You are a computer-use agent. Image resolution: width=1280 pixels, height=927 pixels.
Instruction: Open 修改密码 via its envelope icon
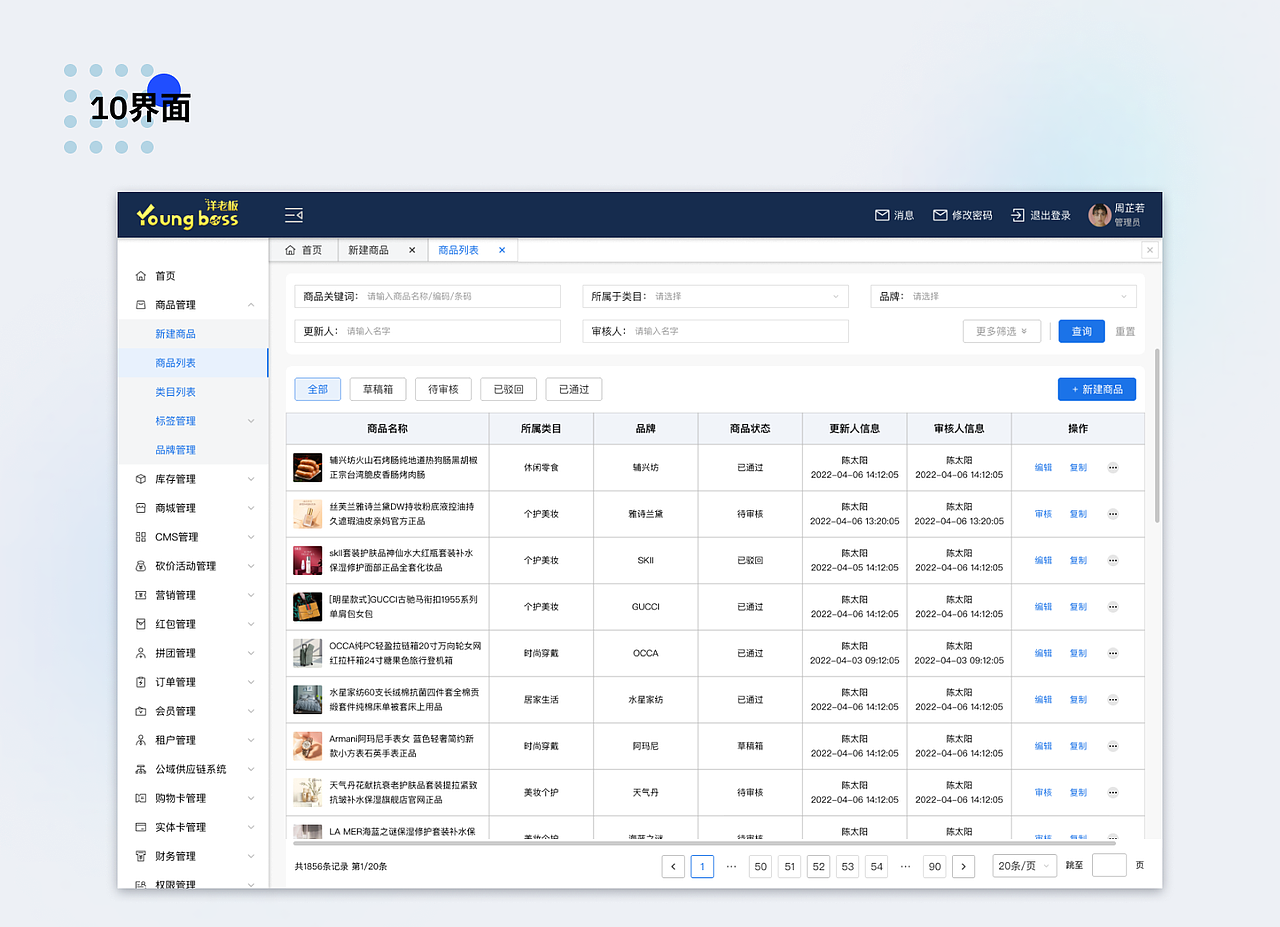pyautogui.click(x=940, y=214)
